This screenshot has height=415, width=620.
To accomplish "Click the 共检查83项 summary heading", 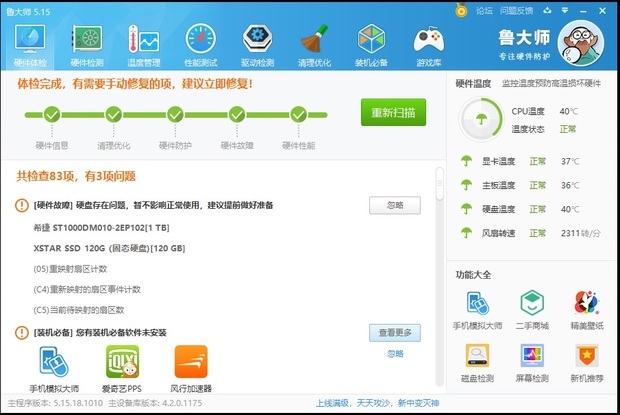I will click(76, 176).
